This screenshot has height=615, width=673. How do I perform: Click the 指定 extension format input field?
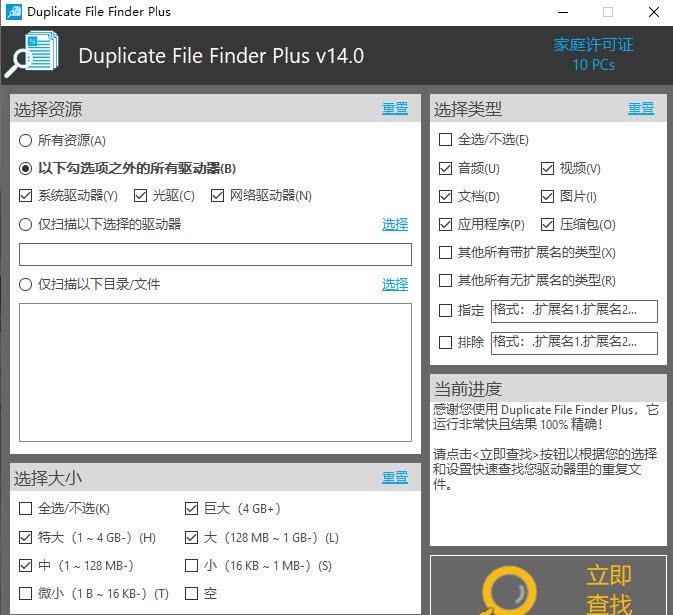point(574,311)
